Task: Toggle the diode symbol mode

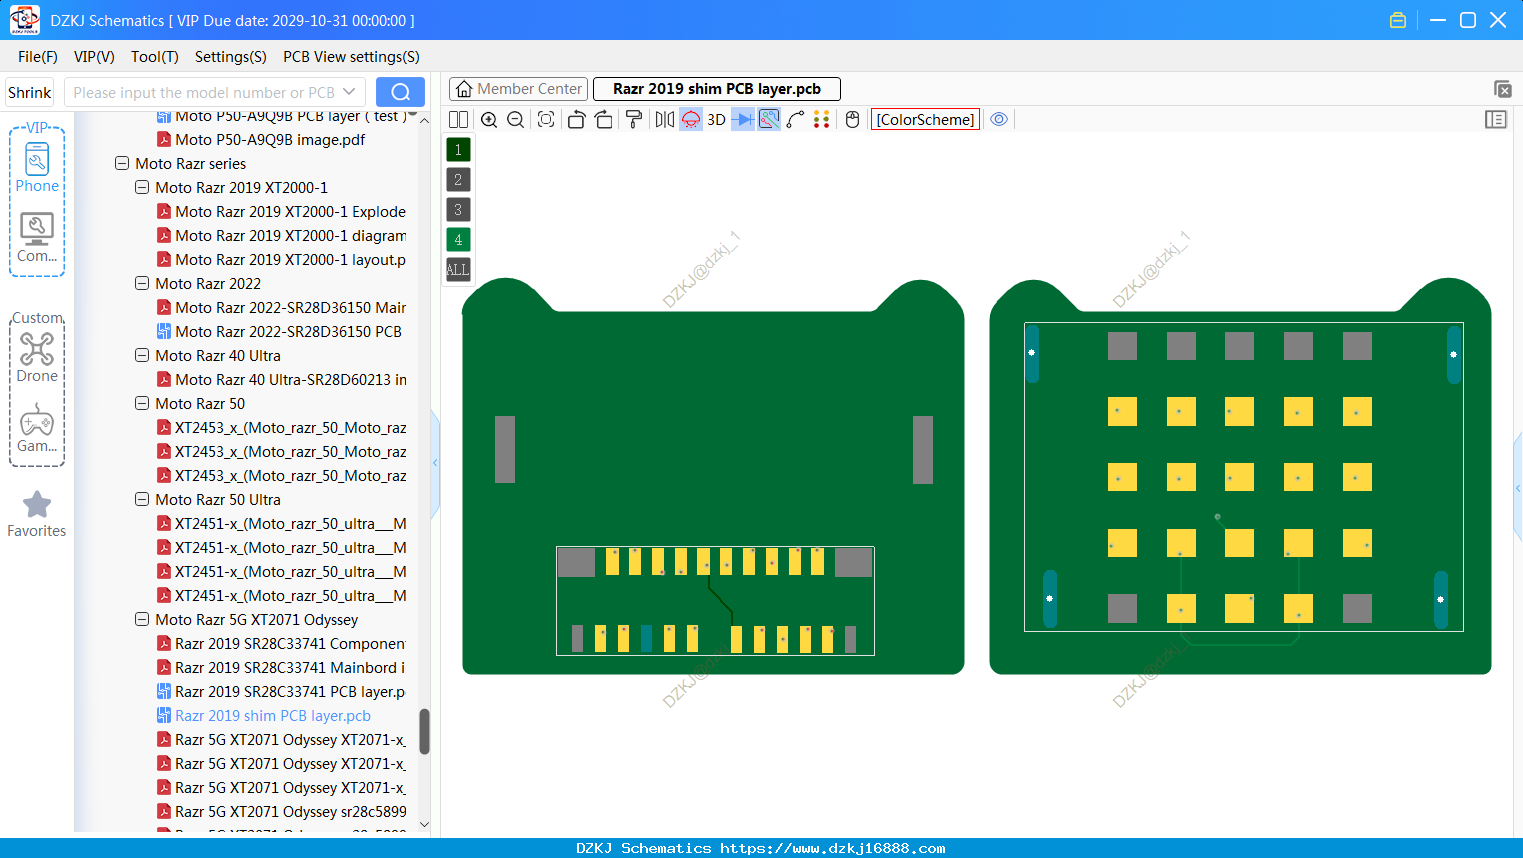Action: tap(743, 120)
